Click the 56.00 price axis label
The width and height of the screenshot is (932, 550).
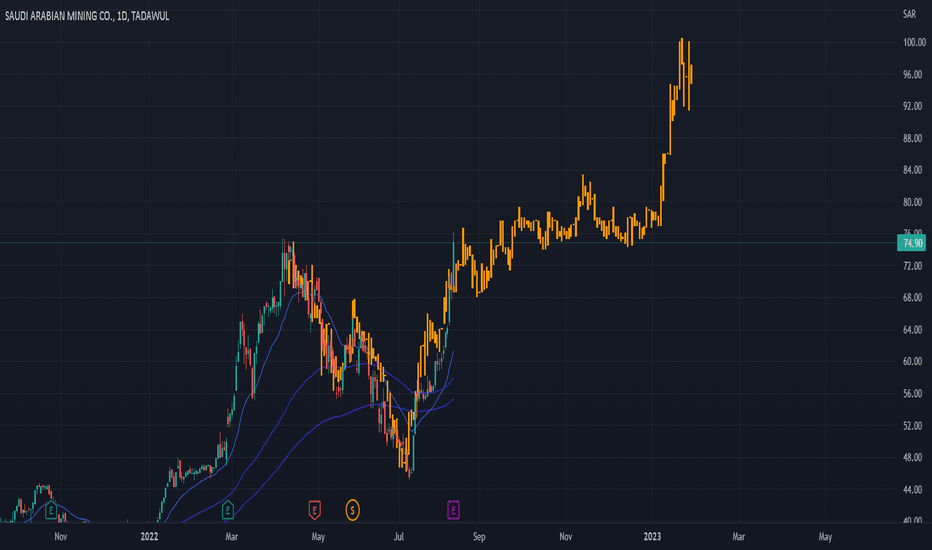point(914,394)
